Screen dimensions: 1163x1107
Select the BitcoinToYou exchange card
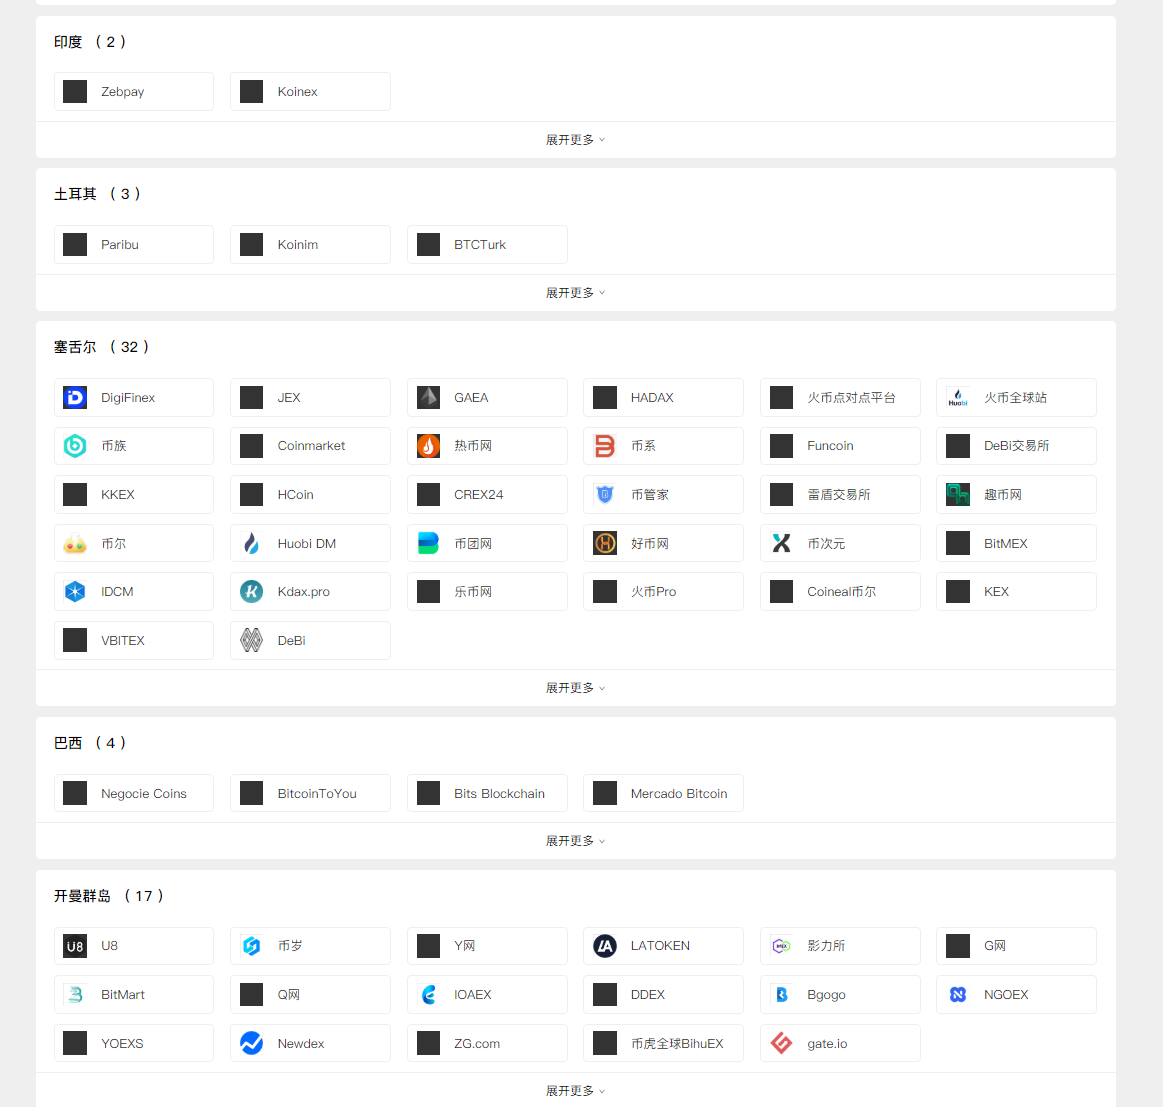pyautogui.click(x=311, y=793)
